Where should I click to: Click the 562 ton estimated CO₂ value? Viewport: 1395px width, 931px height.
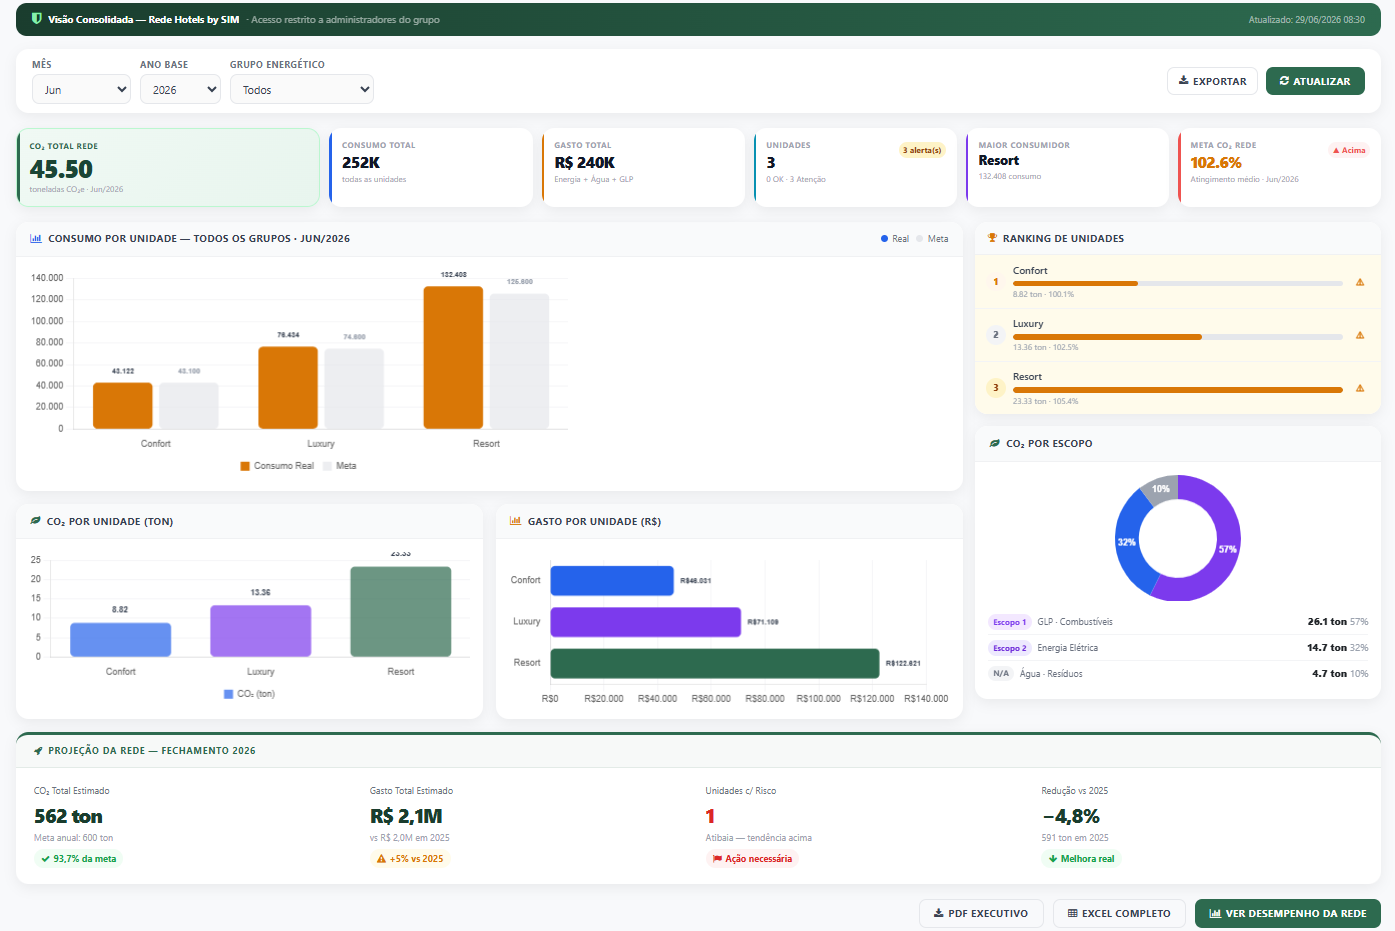[x=68, y=817]
